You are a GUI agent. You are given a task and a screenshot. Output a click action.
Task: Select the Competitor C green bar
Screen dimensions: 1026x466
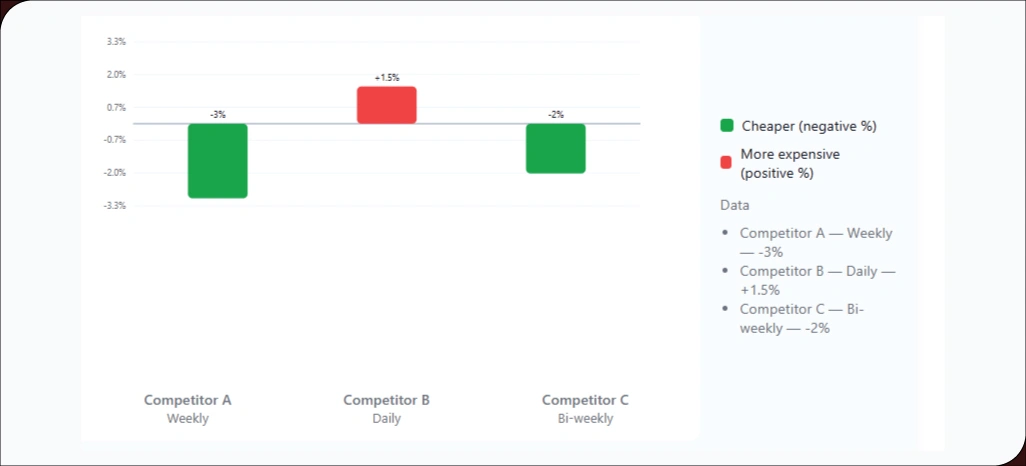pyautogui.click(x=556, y=148)
